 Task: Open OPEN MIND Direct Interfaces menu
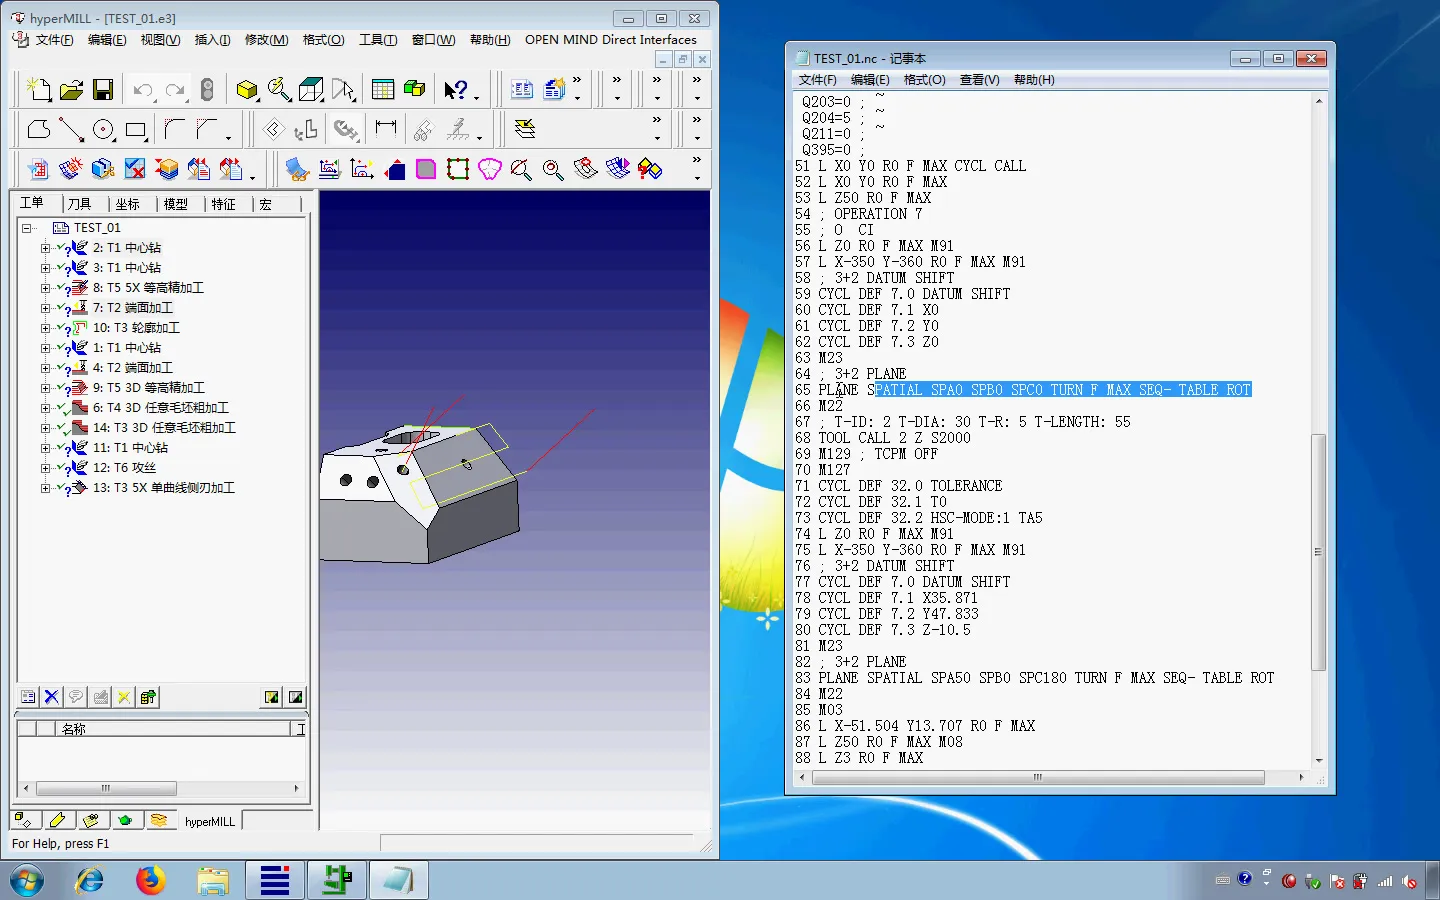pos(610,40)
